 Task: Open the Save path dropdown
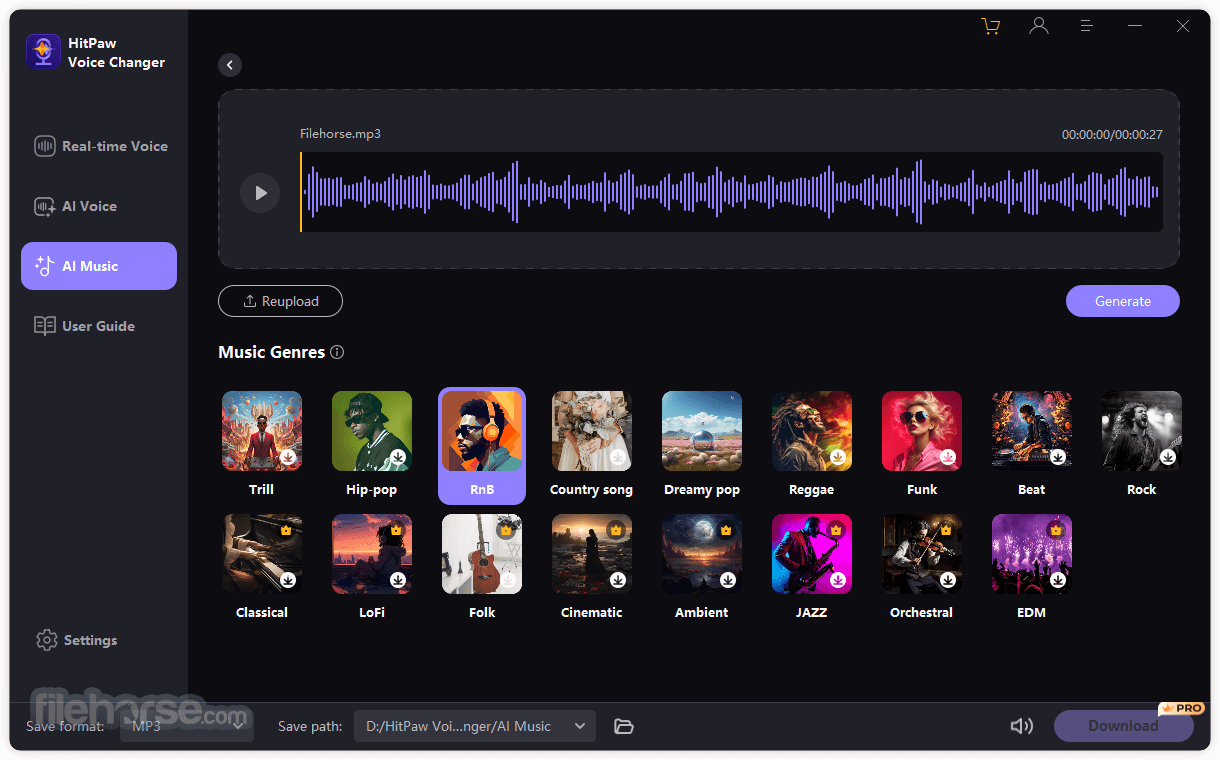point(475,726)
